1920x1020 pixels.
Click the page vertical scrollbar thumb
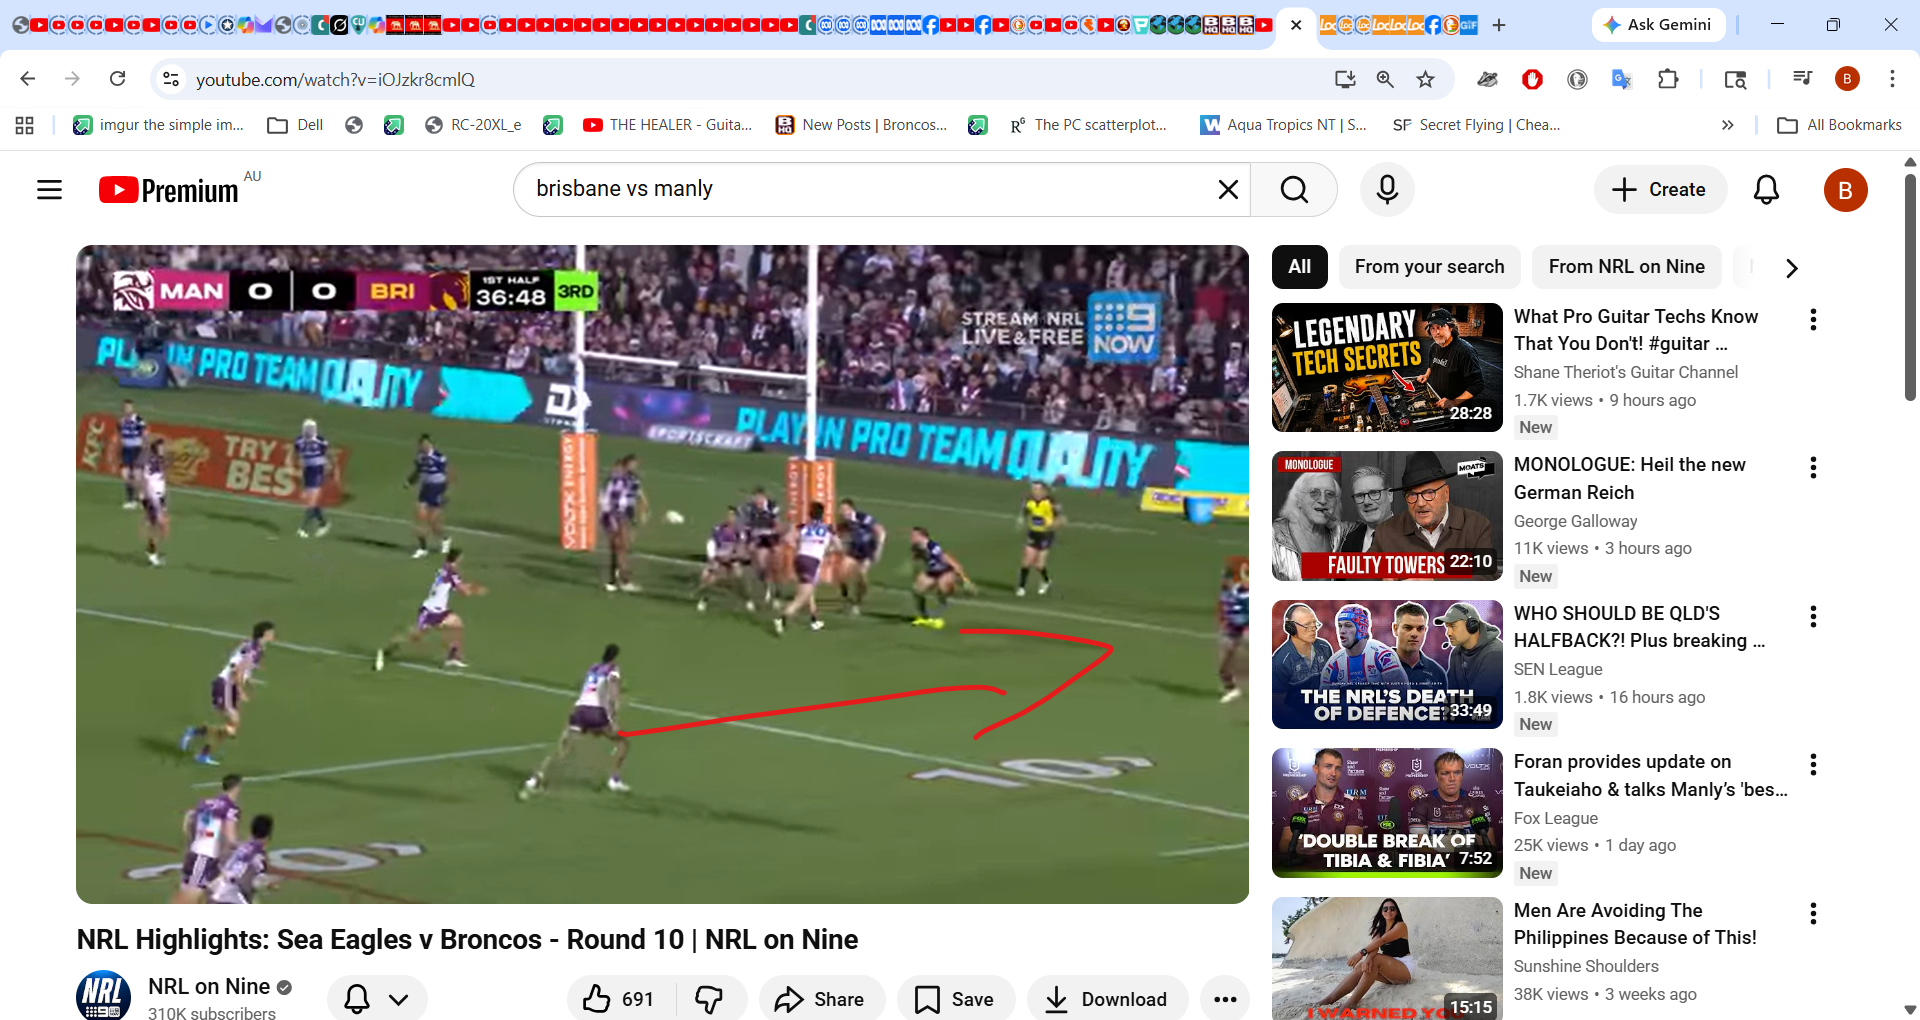(x=1910, y=287)
